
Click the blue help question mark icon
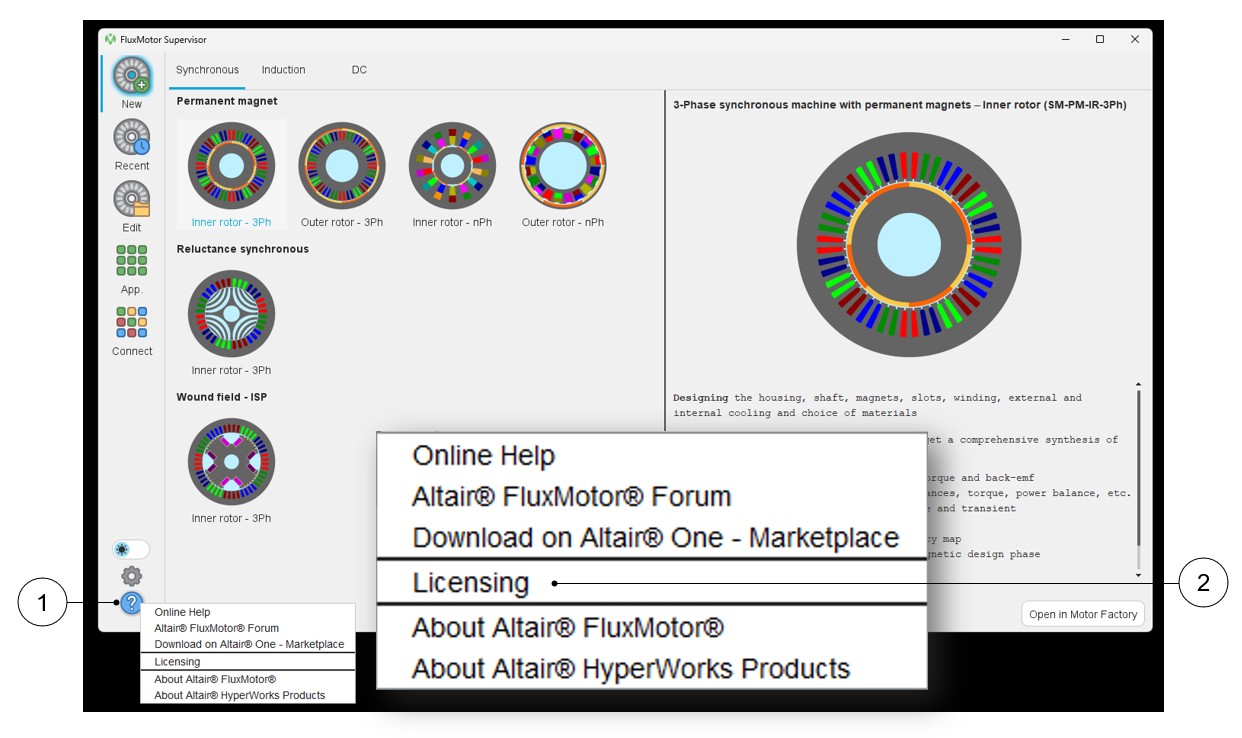click(132, 603)
